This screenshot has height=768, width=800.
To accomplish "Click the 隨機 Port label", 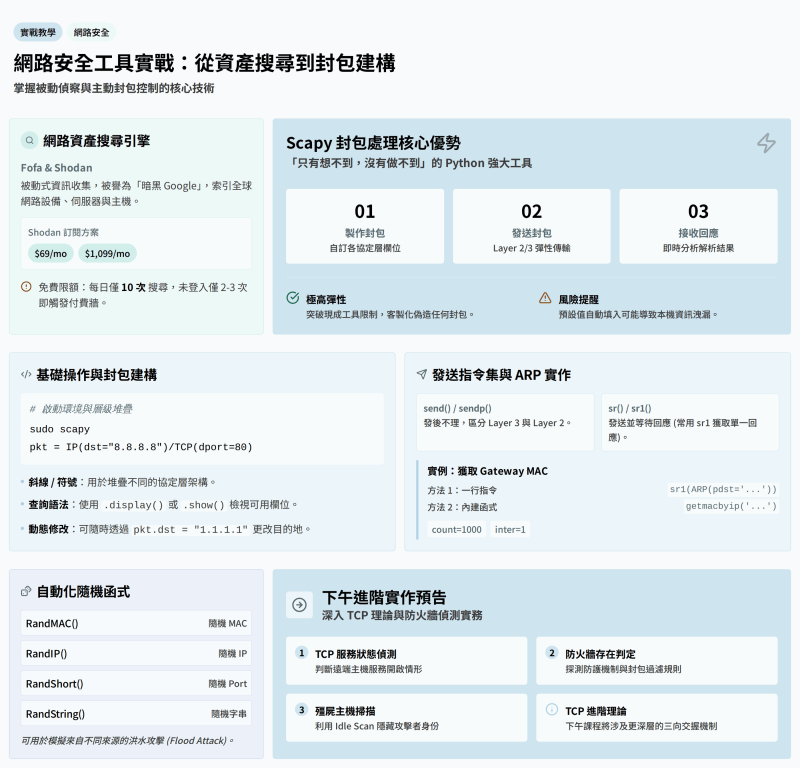I will click(x=228, y=684).
